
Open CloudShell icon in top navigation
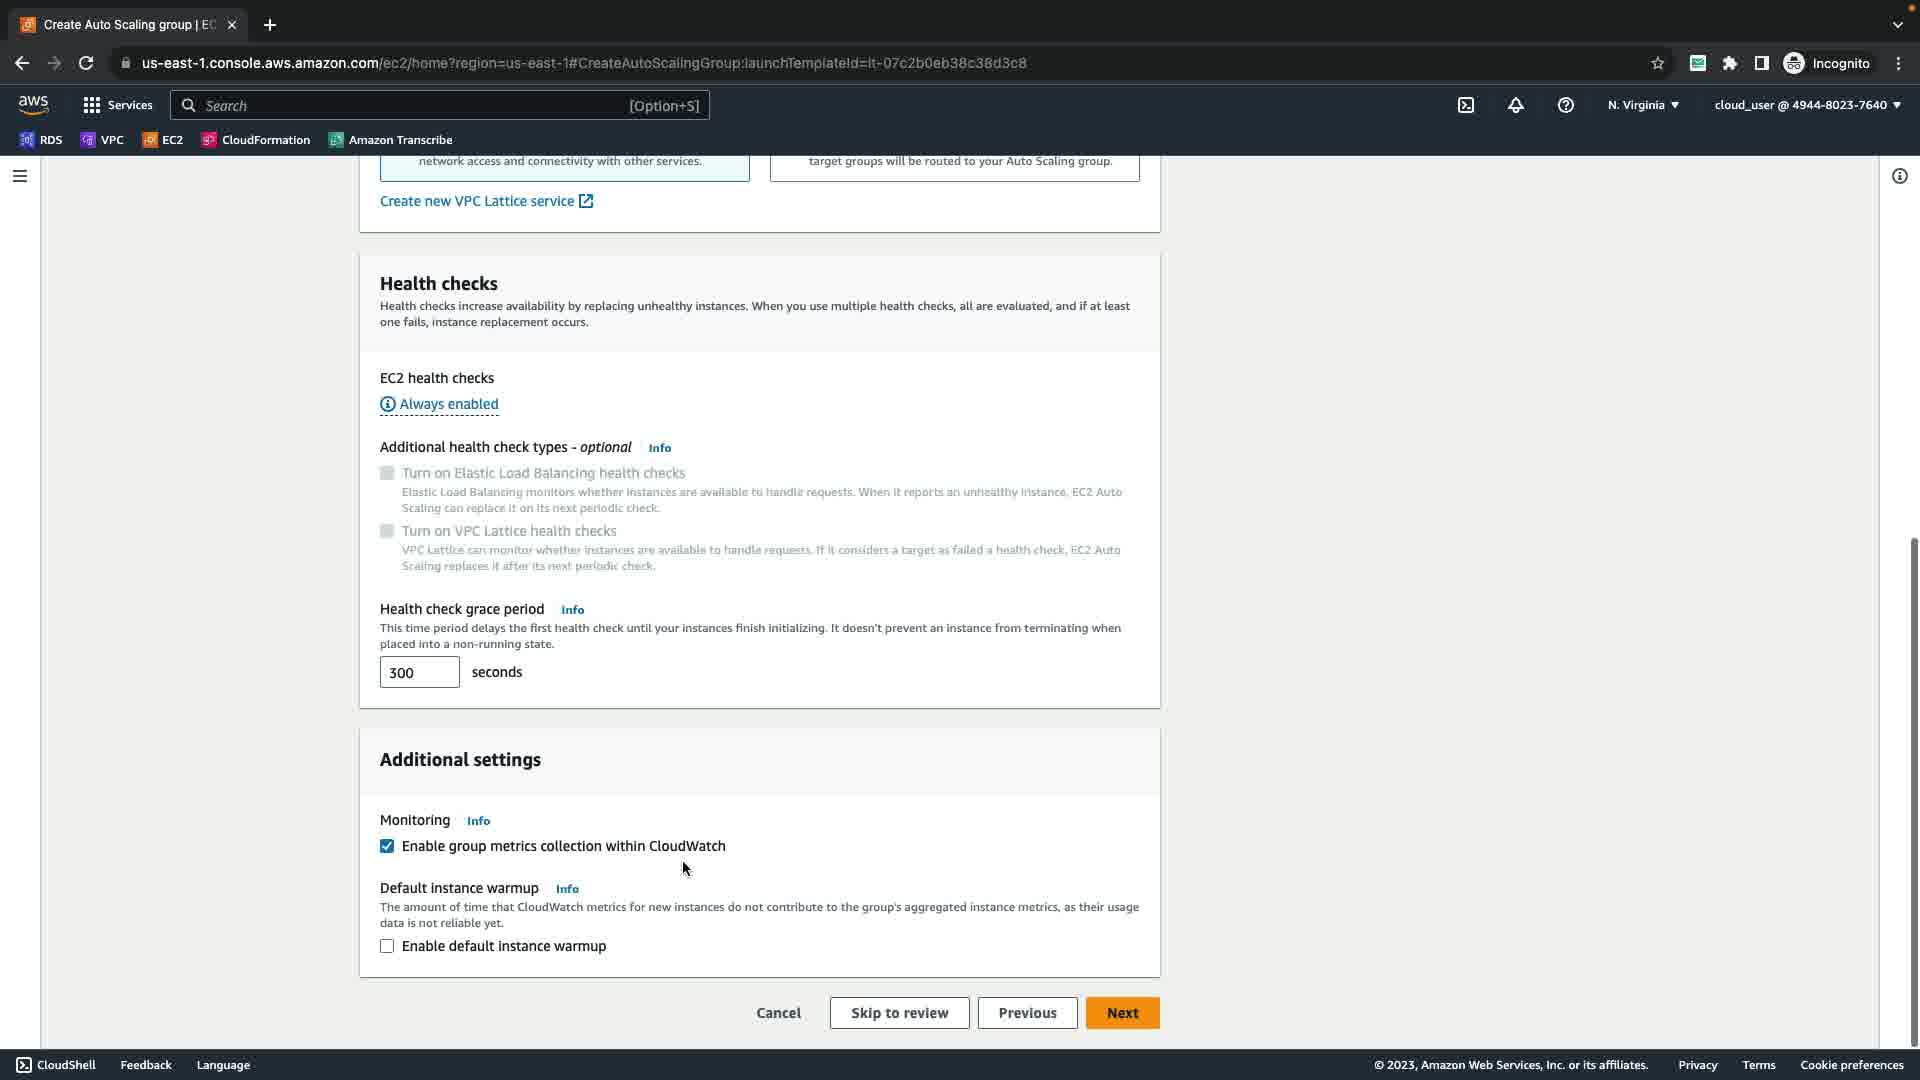[1466, 105]
